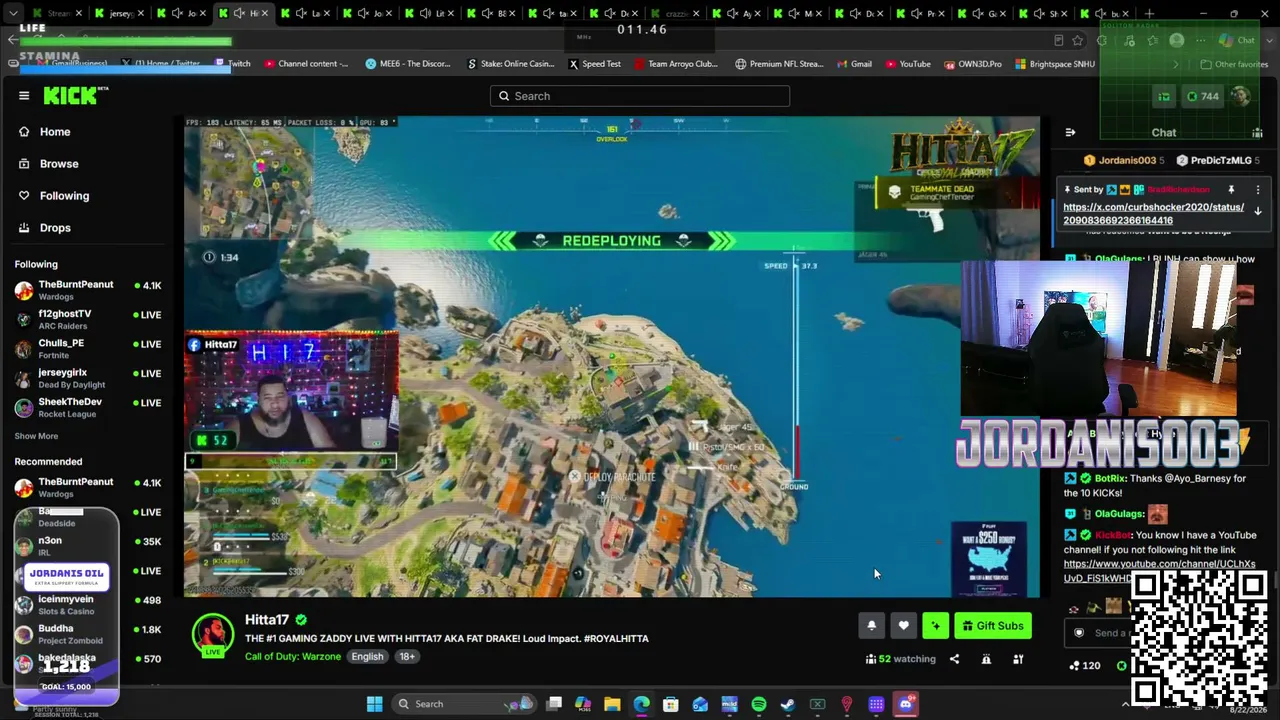Open the pinned x.com curbshocker2020 link
This screenshot has width=1280, height=720.
pos(1153,214)
